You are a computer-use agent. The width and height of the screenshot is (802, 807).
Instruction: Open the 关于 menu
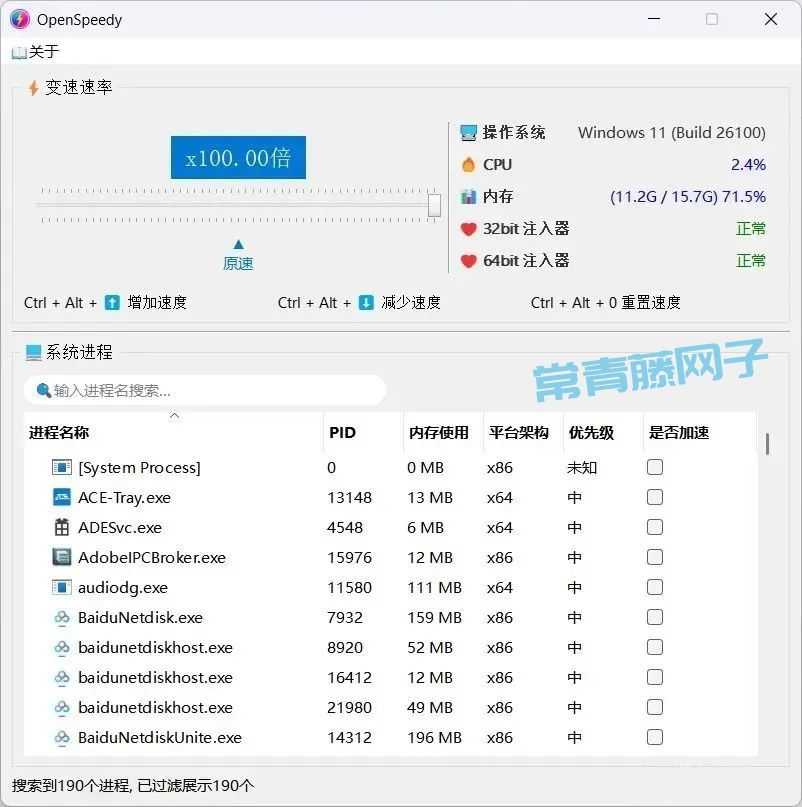pyautogui.click(x=35, y=51)
